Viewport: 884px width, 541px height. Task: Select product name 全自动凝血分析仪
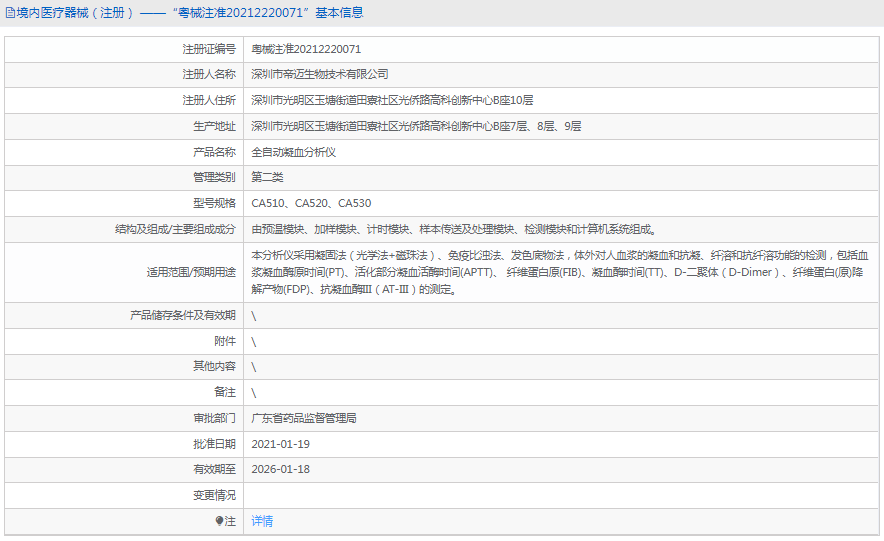(294, 152)
